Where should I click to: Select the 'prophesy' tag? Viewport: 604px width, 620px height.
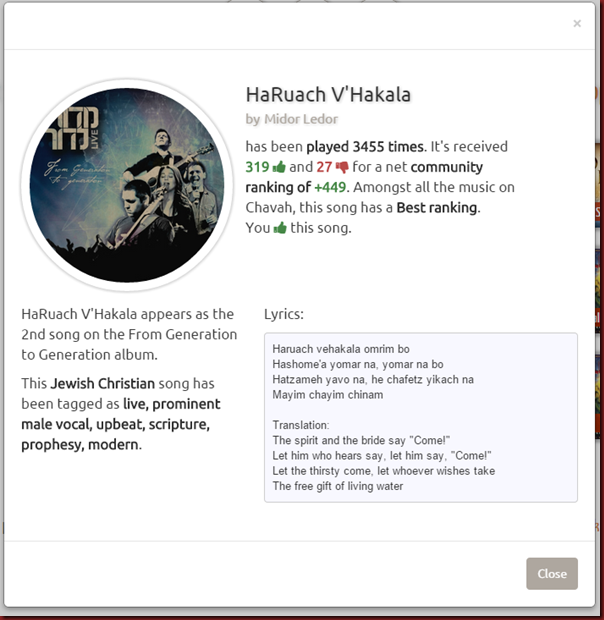click(53, 445)
